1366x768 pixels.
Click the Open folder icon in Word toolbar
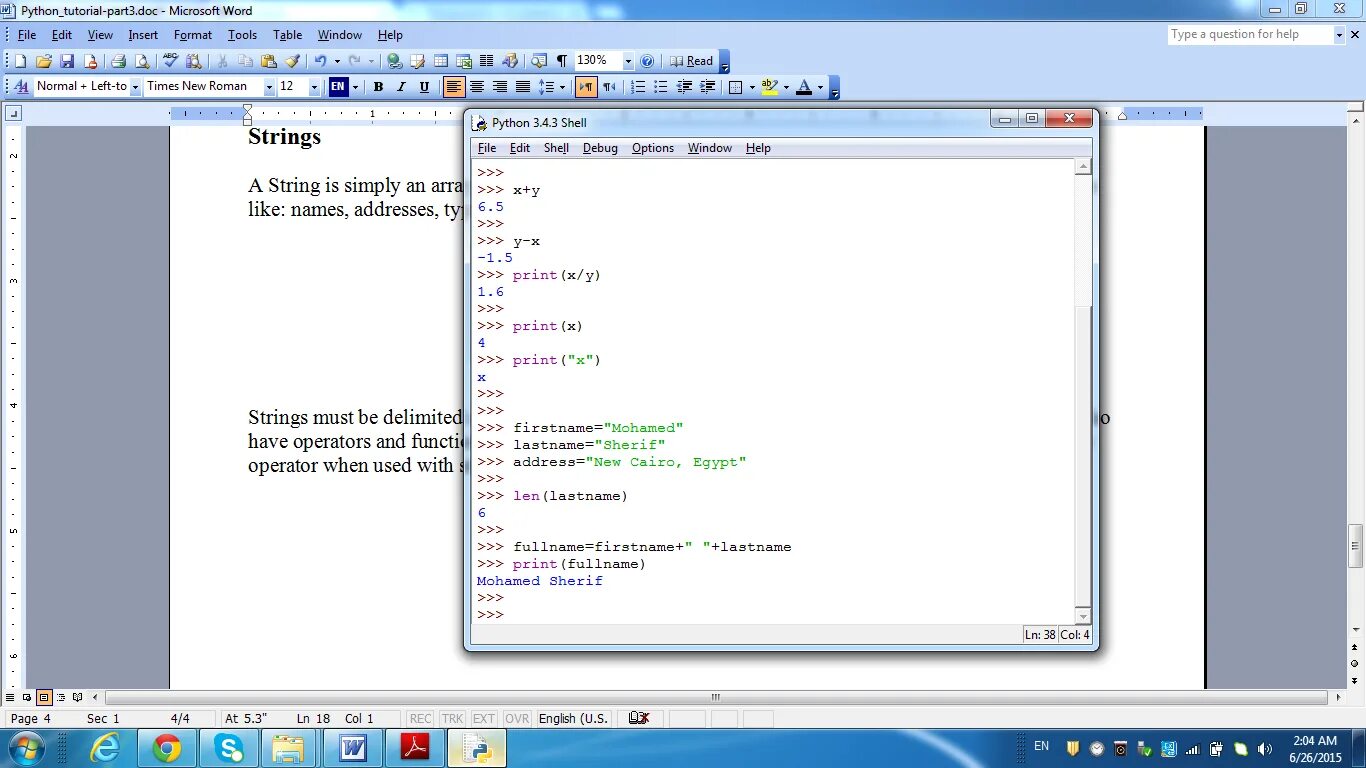click(44, 61)
